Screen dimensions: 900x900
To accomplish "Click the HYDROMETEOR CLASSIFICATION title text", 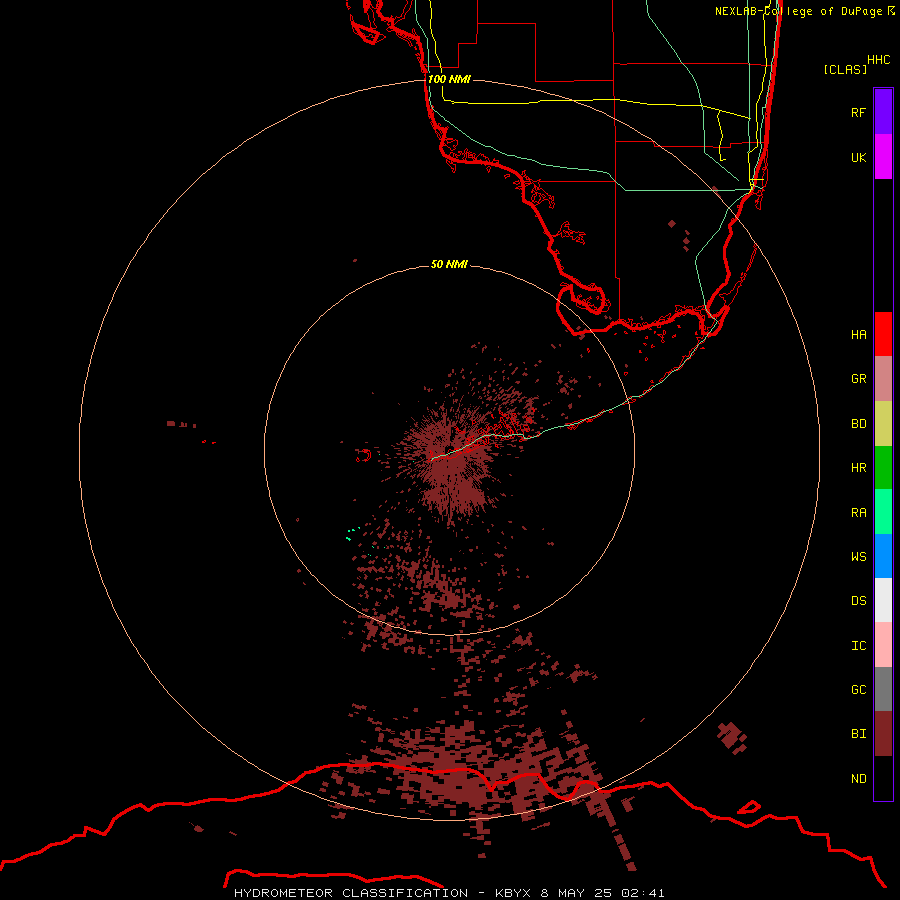I will 351,893.
